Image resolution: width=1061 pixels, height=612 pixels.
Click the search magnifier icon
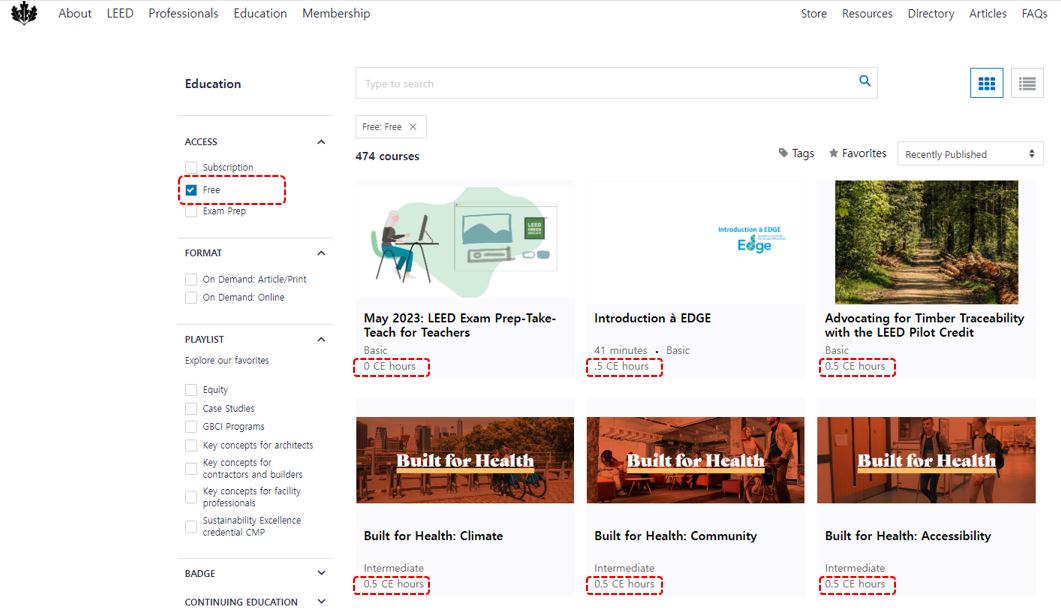tap(865, 81)
